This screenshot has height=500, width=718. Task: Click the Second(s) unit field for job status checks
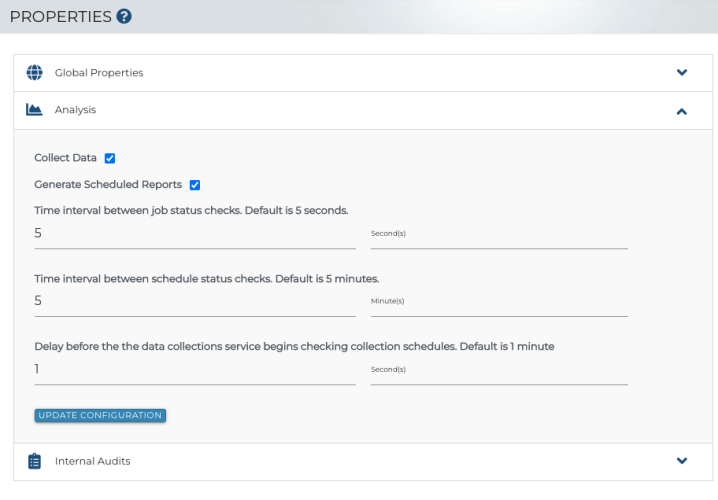point(498,234)
